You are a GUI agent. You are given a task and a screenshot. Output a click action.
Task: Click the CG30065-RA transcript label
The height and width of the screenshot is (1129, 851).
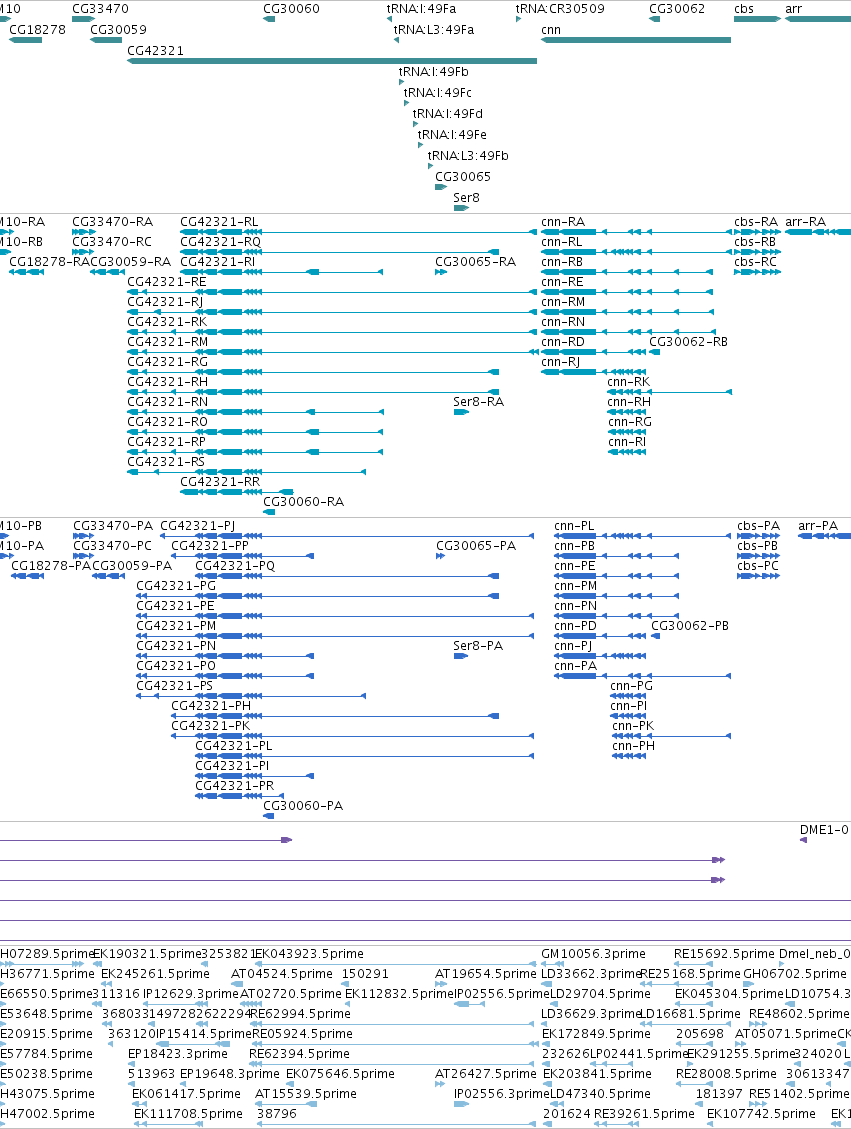tap(475, 262)
